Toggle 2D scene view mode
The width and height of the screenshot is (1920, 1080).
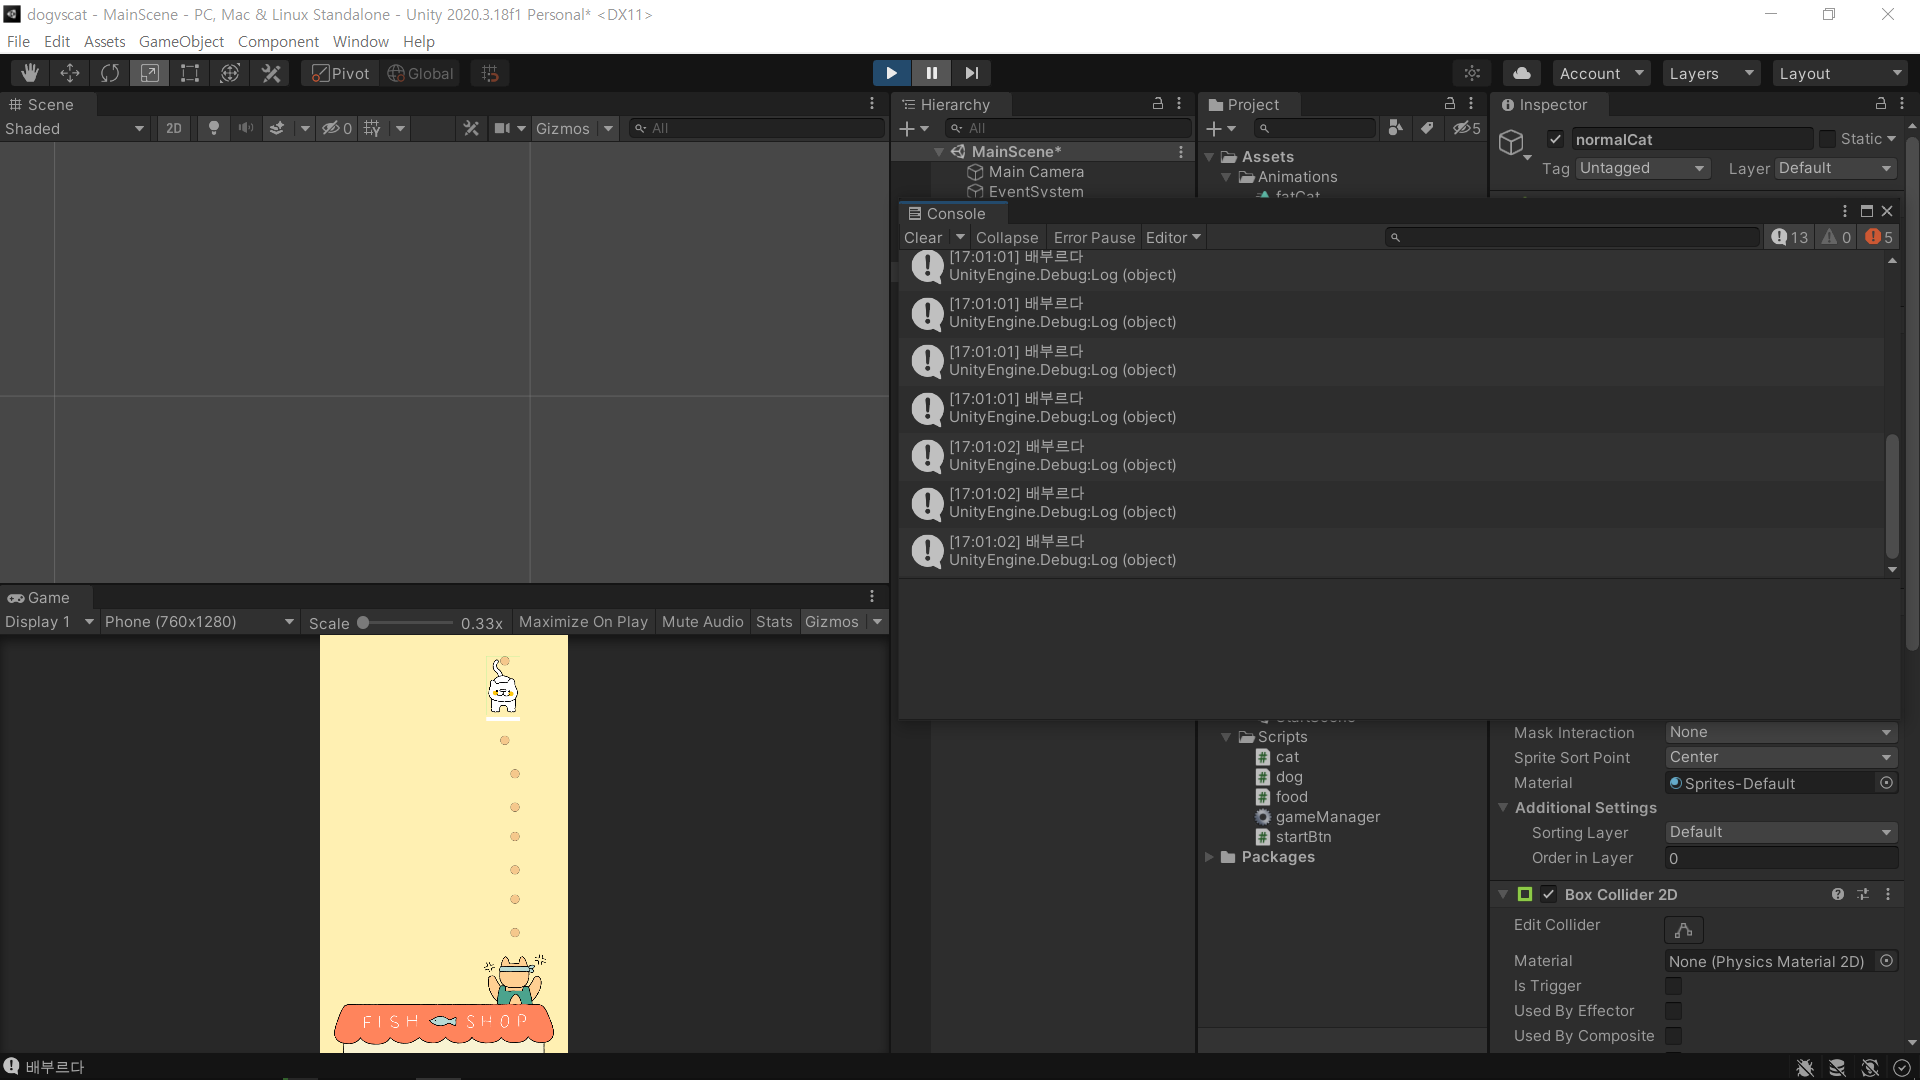coord(174,128)
